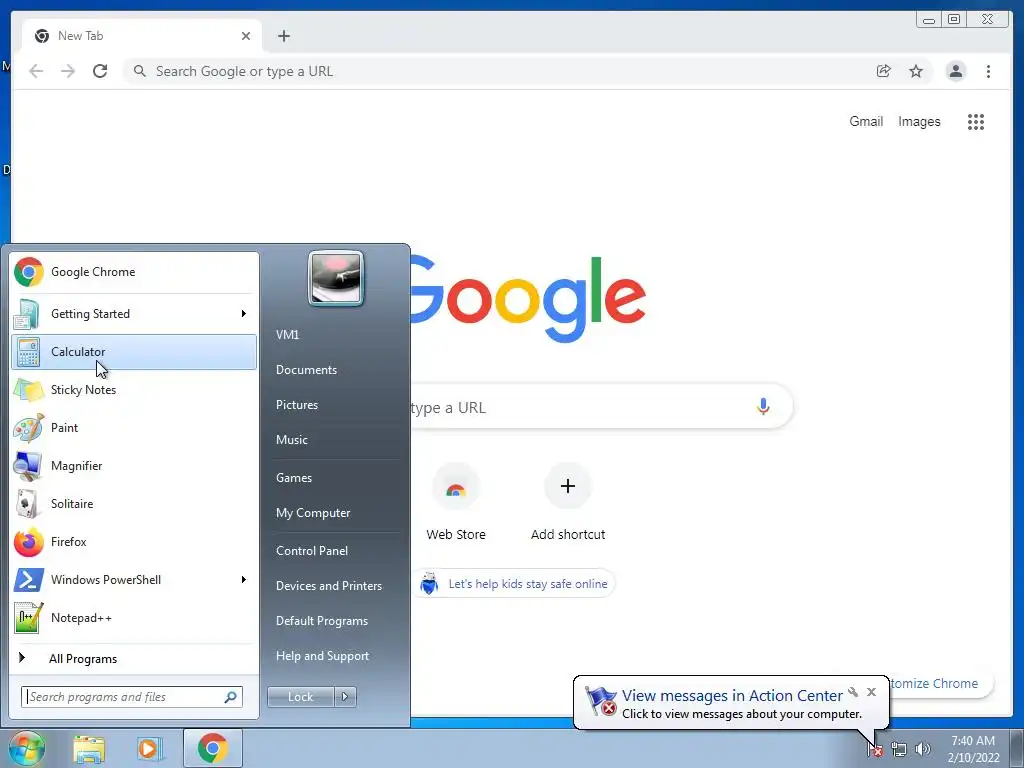The height and width of the screenshot is (768, 1024).
Task: Open Documents from Start menu
Action: (x=306, y=370)
